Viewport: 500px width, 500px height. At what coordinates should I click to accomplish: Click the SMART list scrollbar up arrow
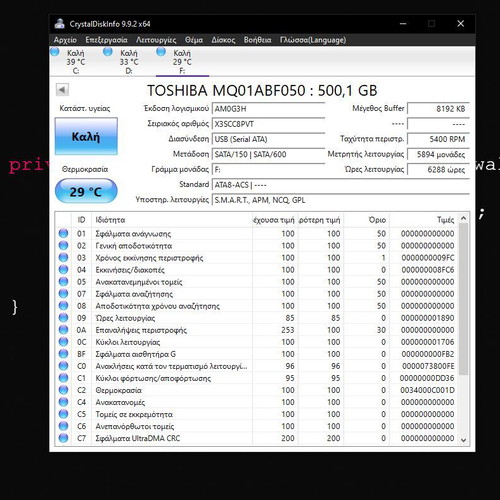463,218
